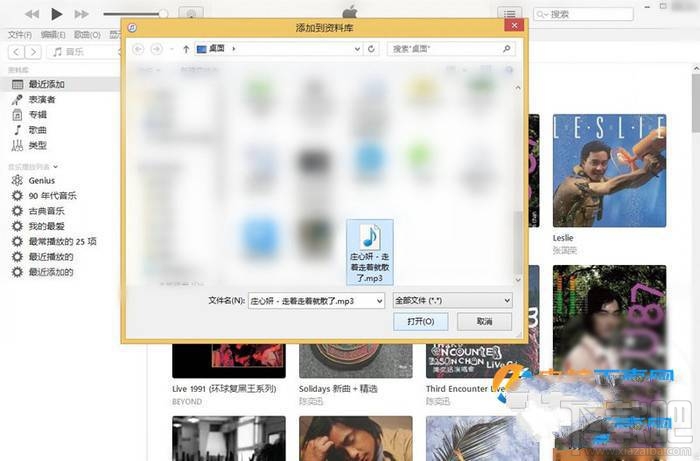
Task: Click the dialog search magnifier icon
Action: [507, 49]
